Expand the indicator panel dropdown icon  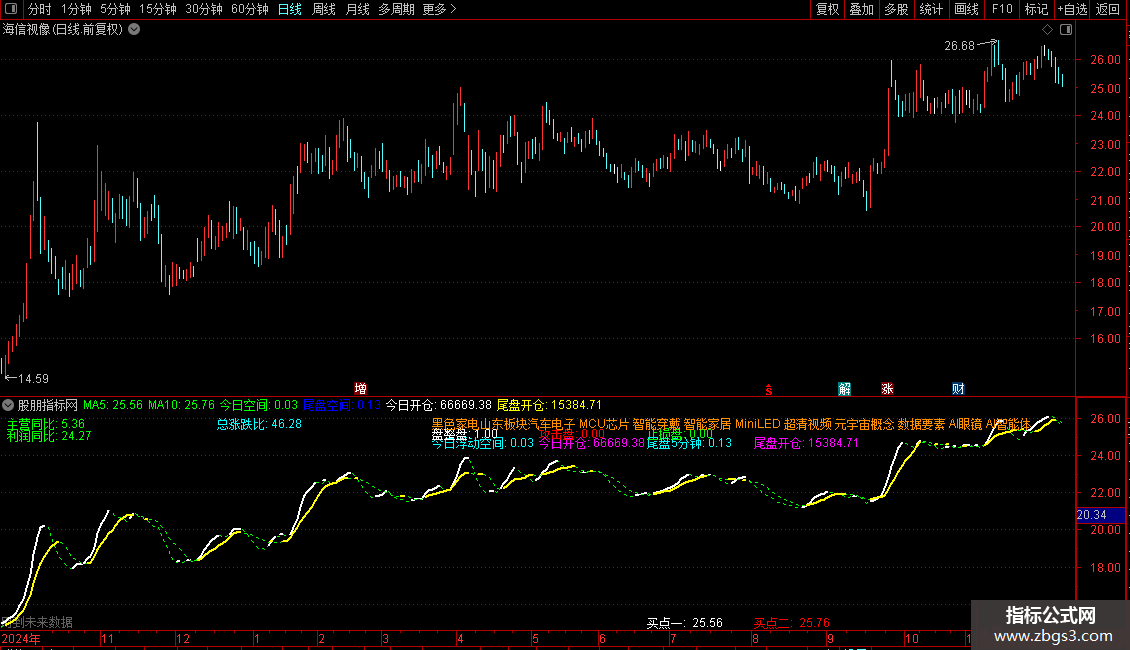click(x=8, y=405)
